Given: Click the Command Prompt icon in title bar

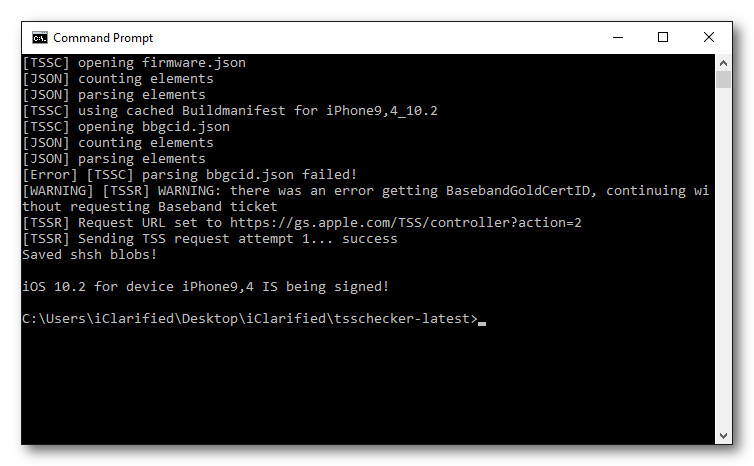Looking at the screenshot, I should (39, 38).
